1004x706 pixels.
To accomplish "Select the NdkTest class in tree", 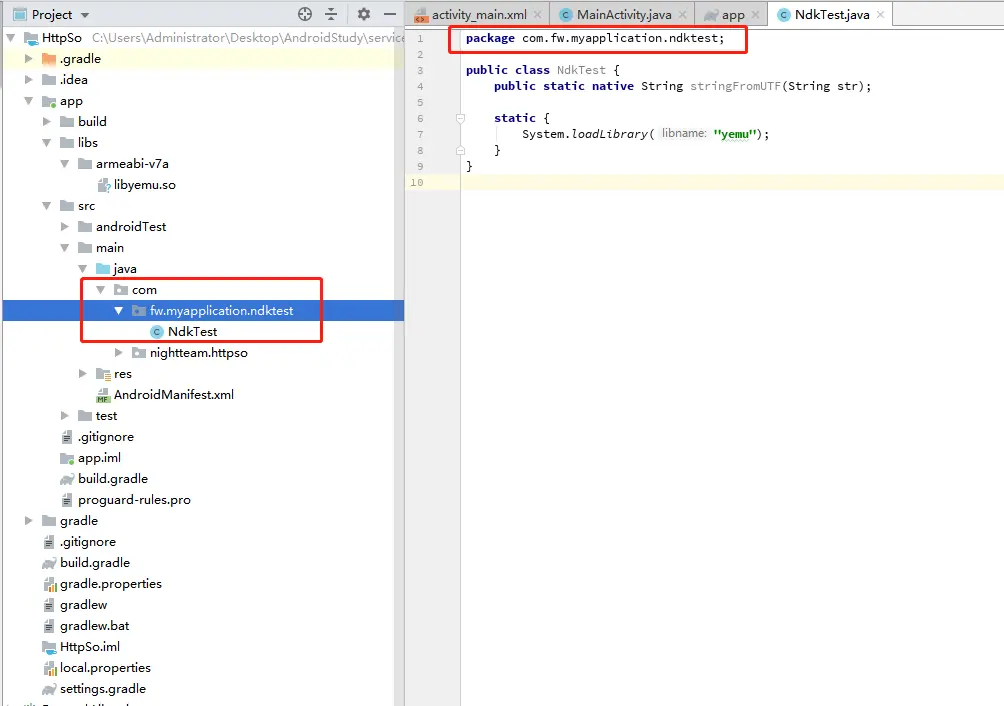I will pos(192,332).
